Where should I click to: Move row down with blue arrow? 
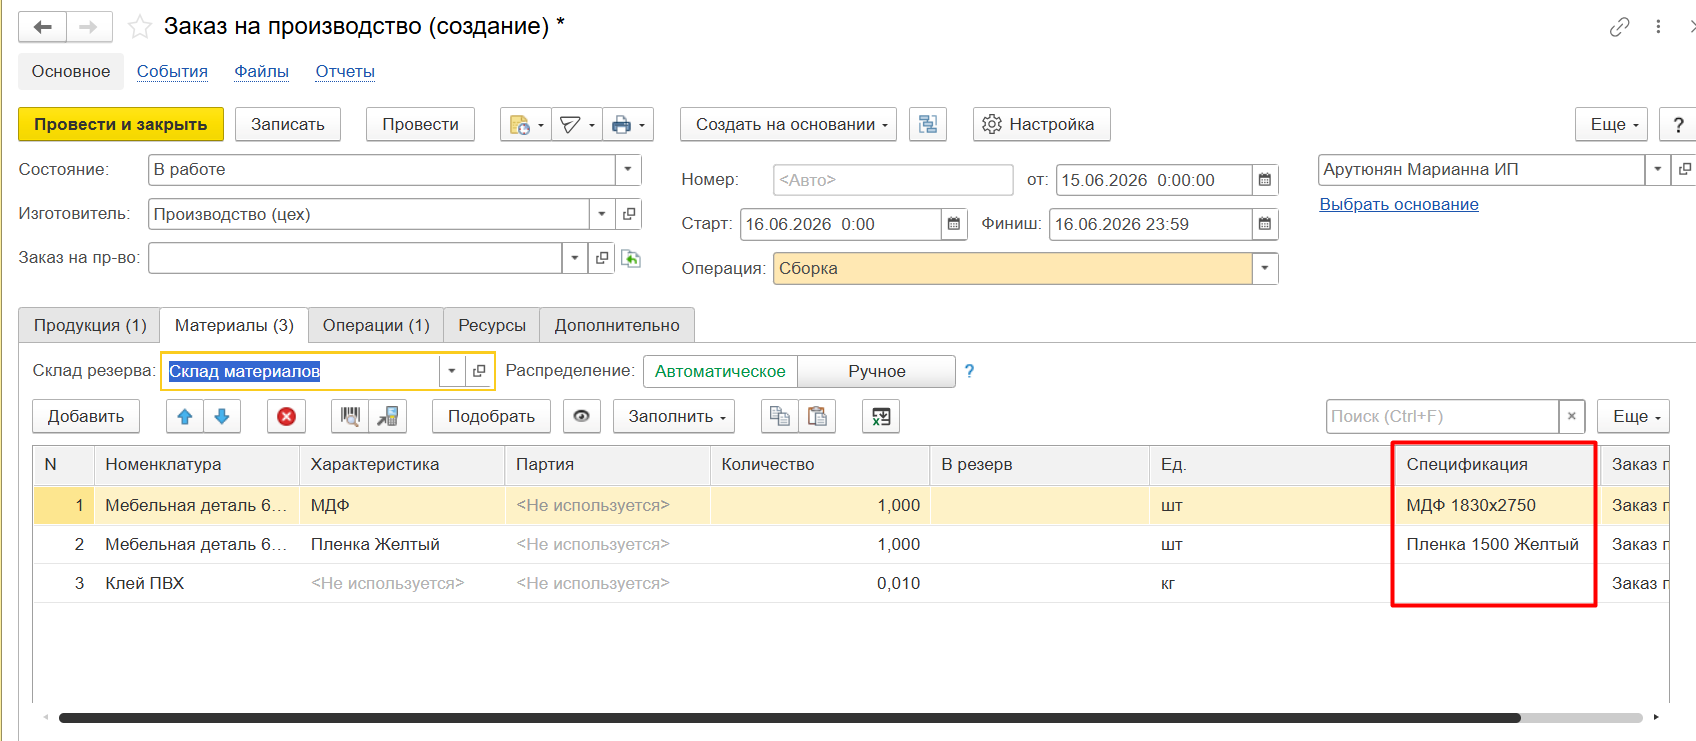tap(222, 416)
